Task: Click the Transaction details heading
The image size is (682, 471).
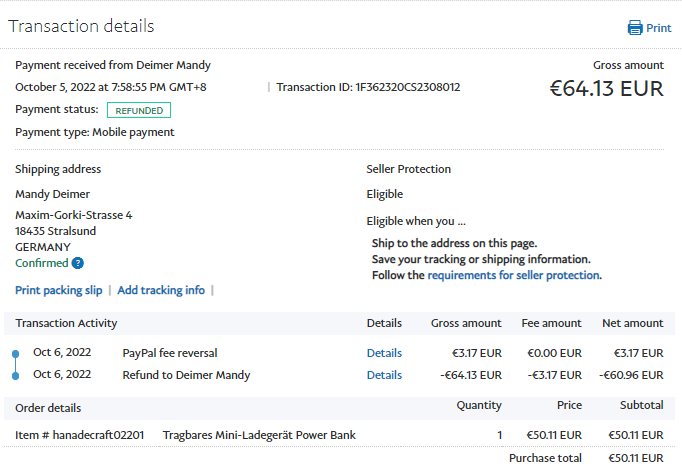Action: click(x=82, y=26)
